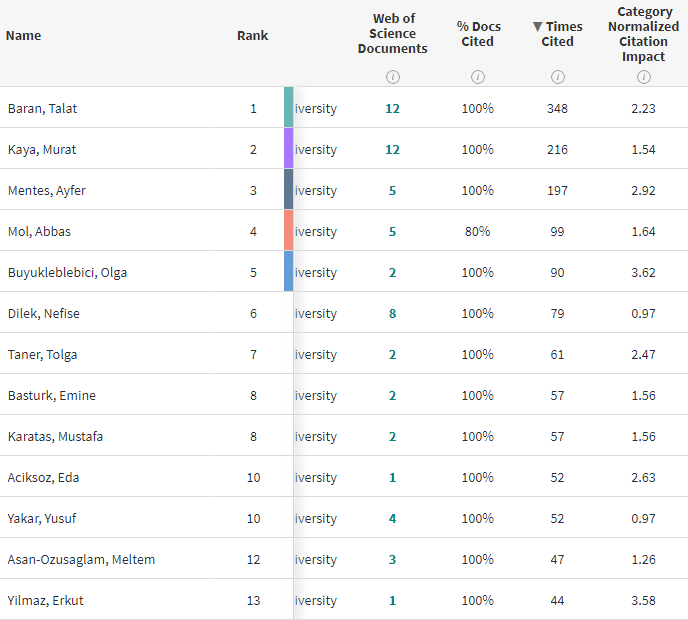This screenshot has width=688, height=620.
Task: Open Yakar, Yusuf's 4 documents link
Action: (392, 518)
